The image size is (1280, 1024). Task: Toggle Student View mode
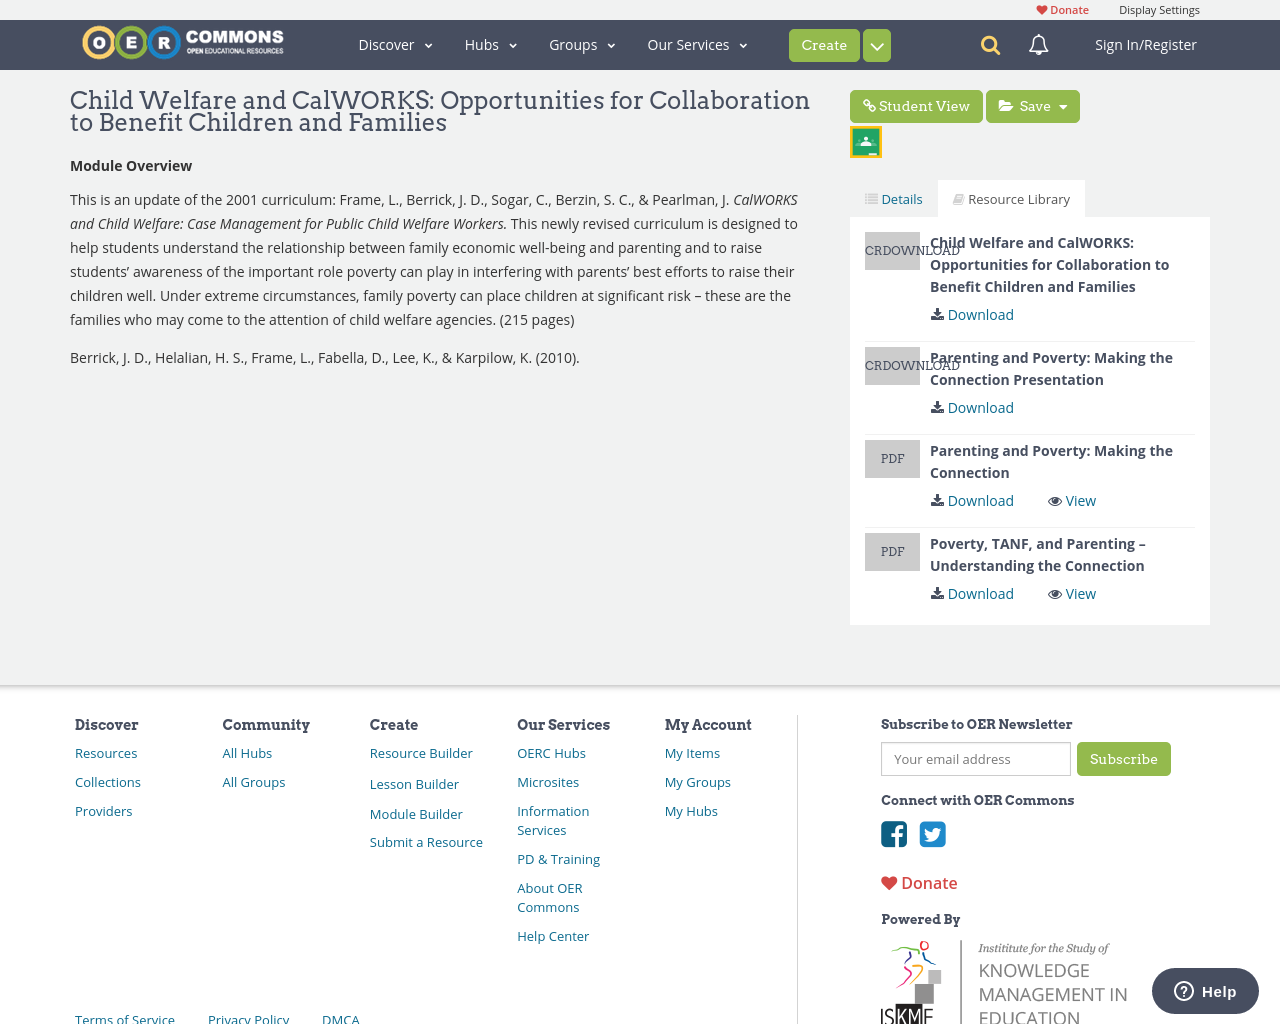click(x=916, y=106)
